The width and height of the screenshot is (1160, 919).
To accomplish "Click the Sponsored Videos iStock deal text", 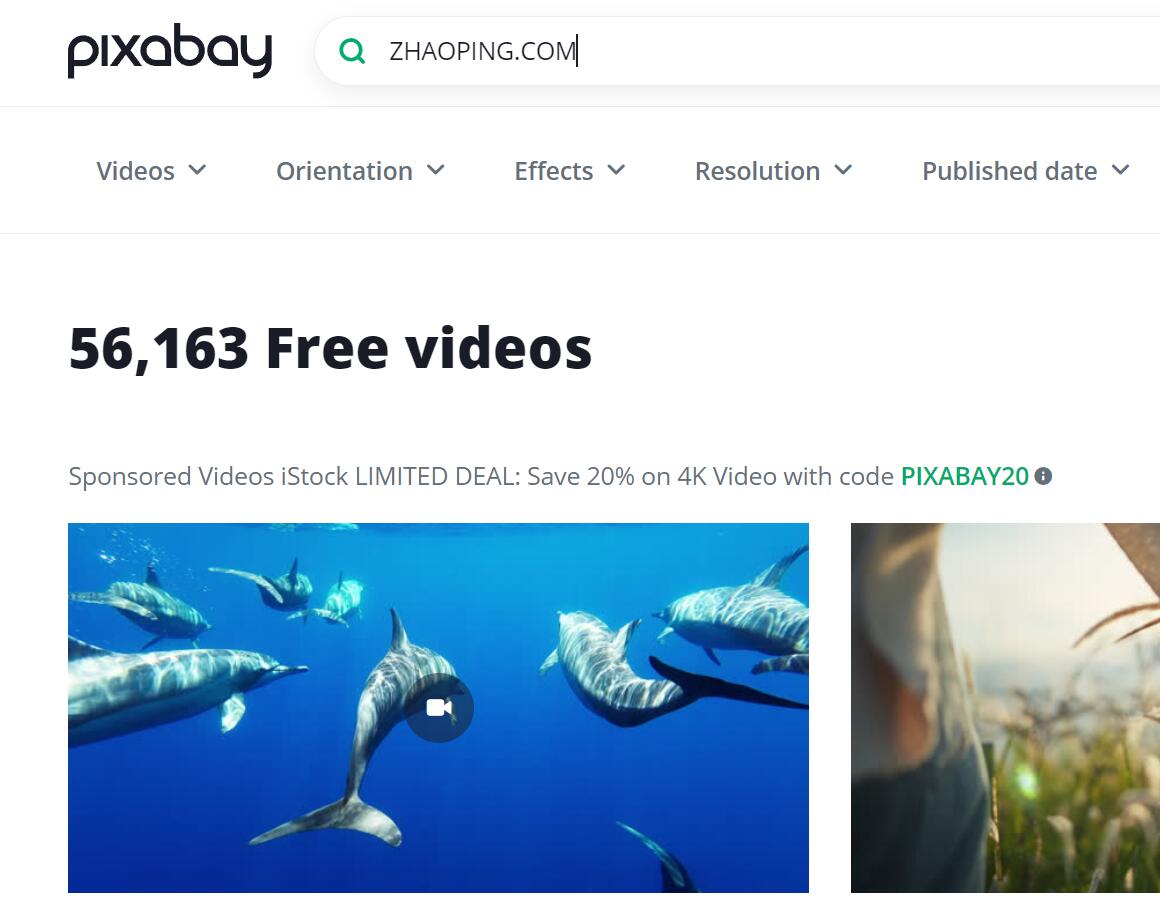I will point(481,476).
